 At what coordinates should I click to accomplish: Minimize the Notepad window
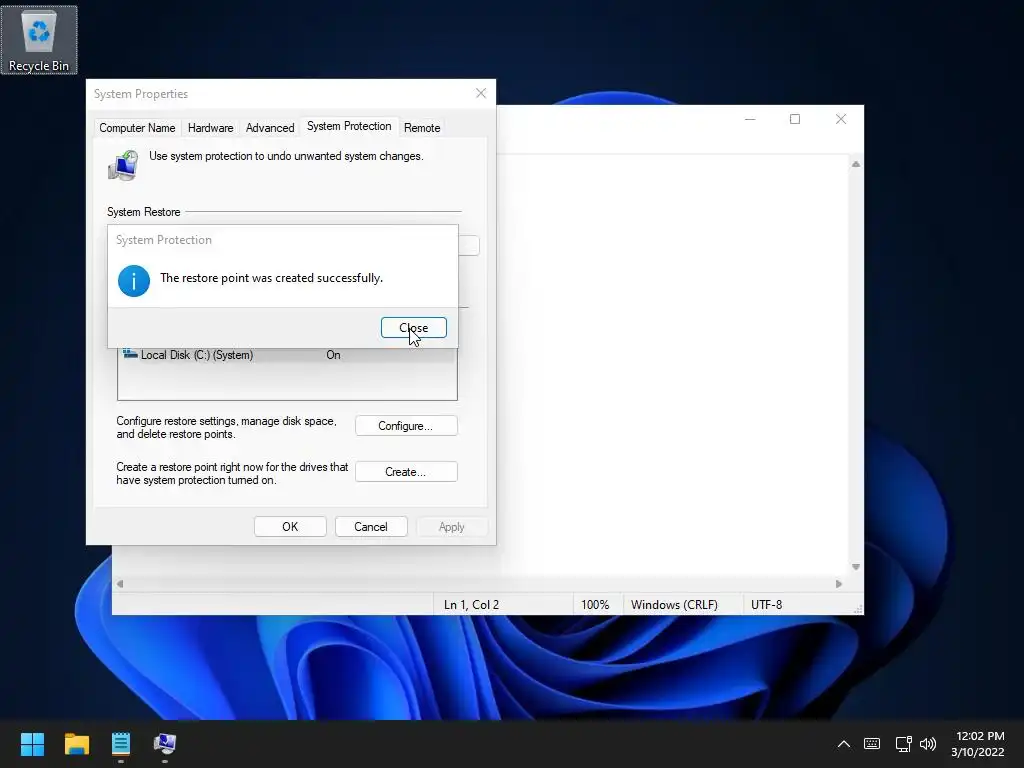click(x=750, y=119)
